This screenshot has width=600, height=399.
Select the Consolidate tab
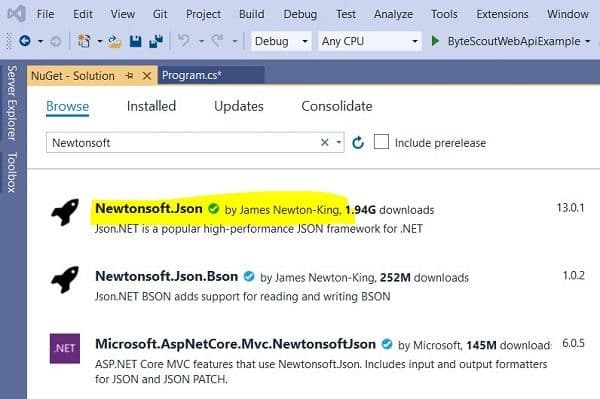pos(337,106)
